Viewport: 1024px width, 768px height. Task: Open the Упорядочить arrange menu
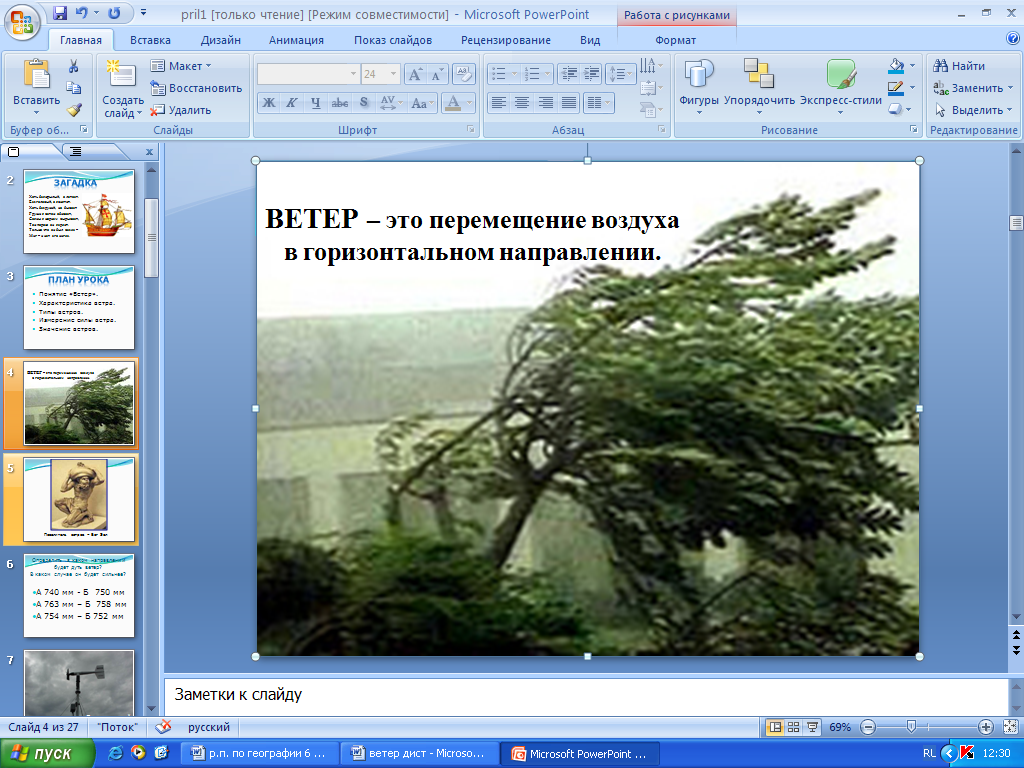760,88
